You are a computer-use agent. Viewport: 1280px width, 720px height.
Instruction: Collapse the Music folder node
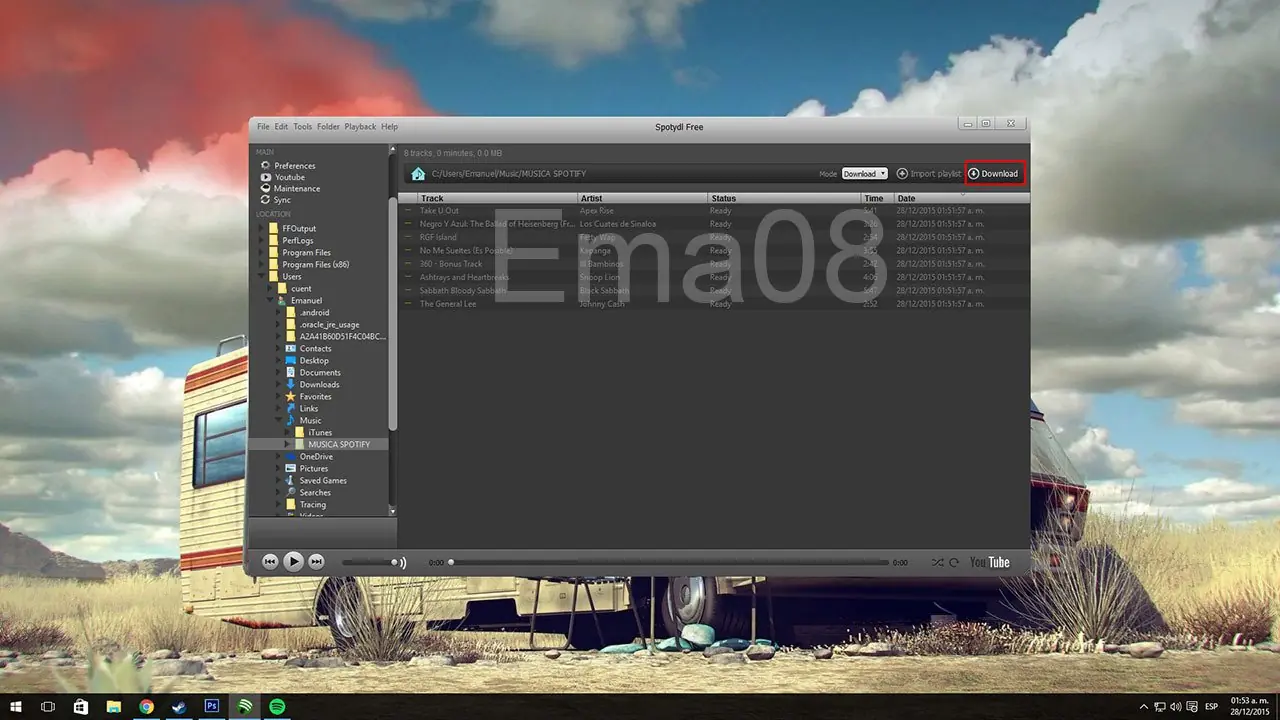(x=279, y=421)
